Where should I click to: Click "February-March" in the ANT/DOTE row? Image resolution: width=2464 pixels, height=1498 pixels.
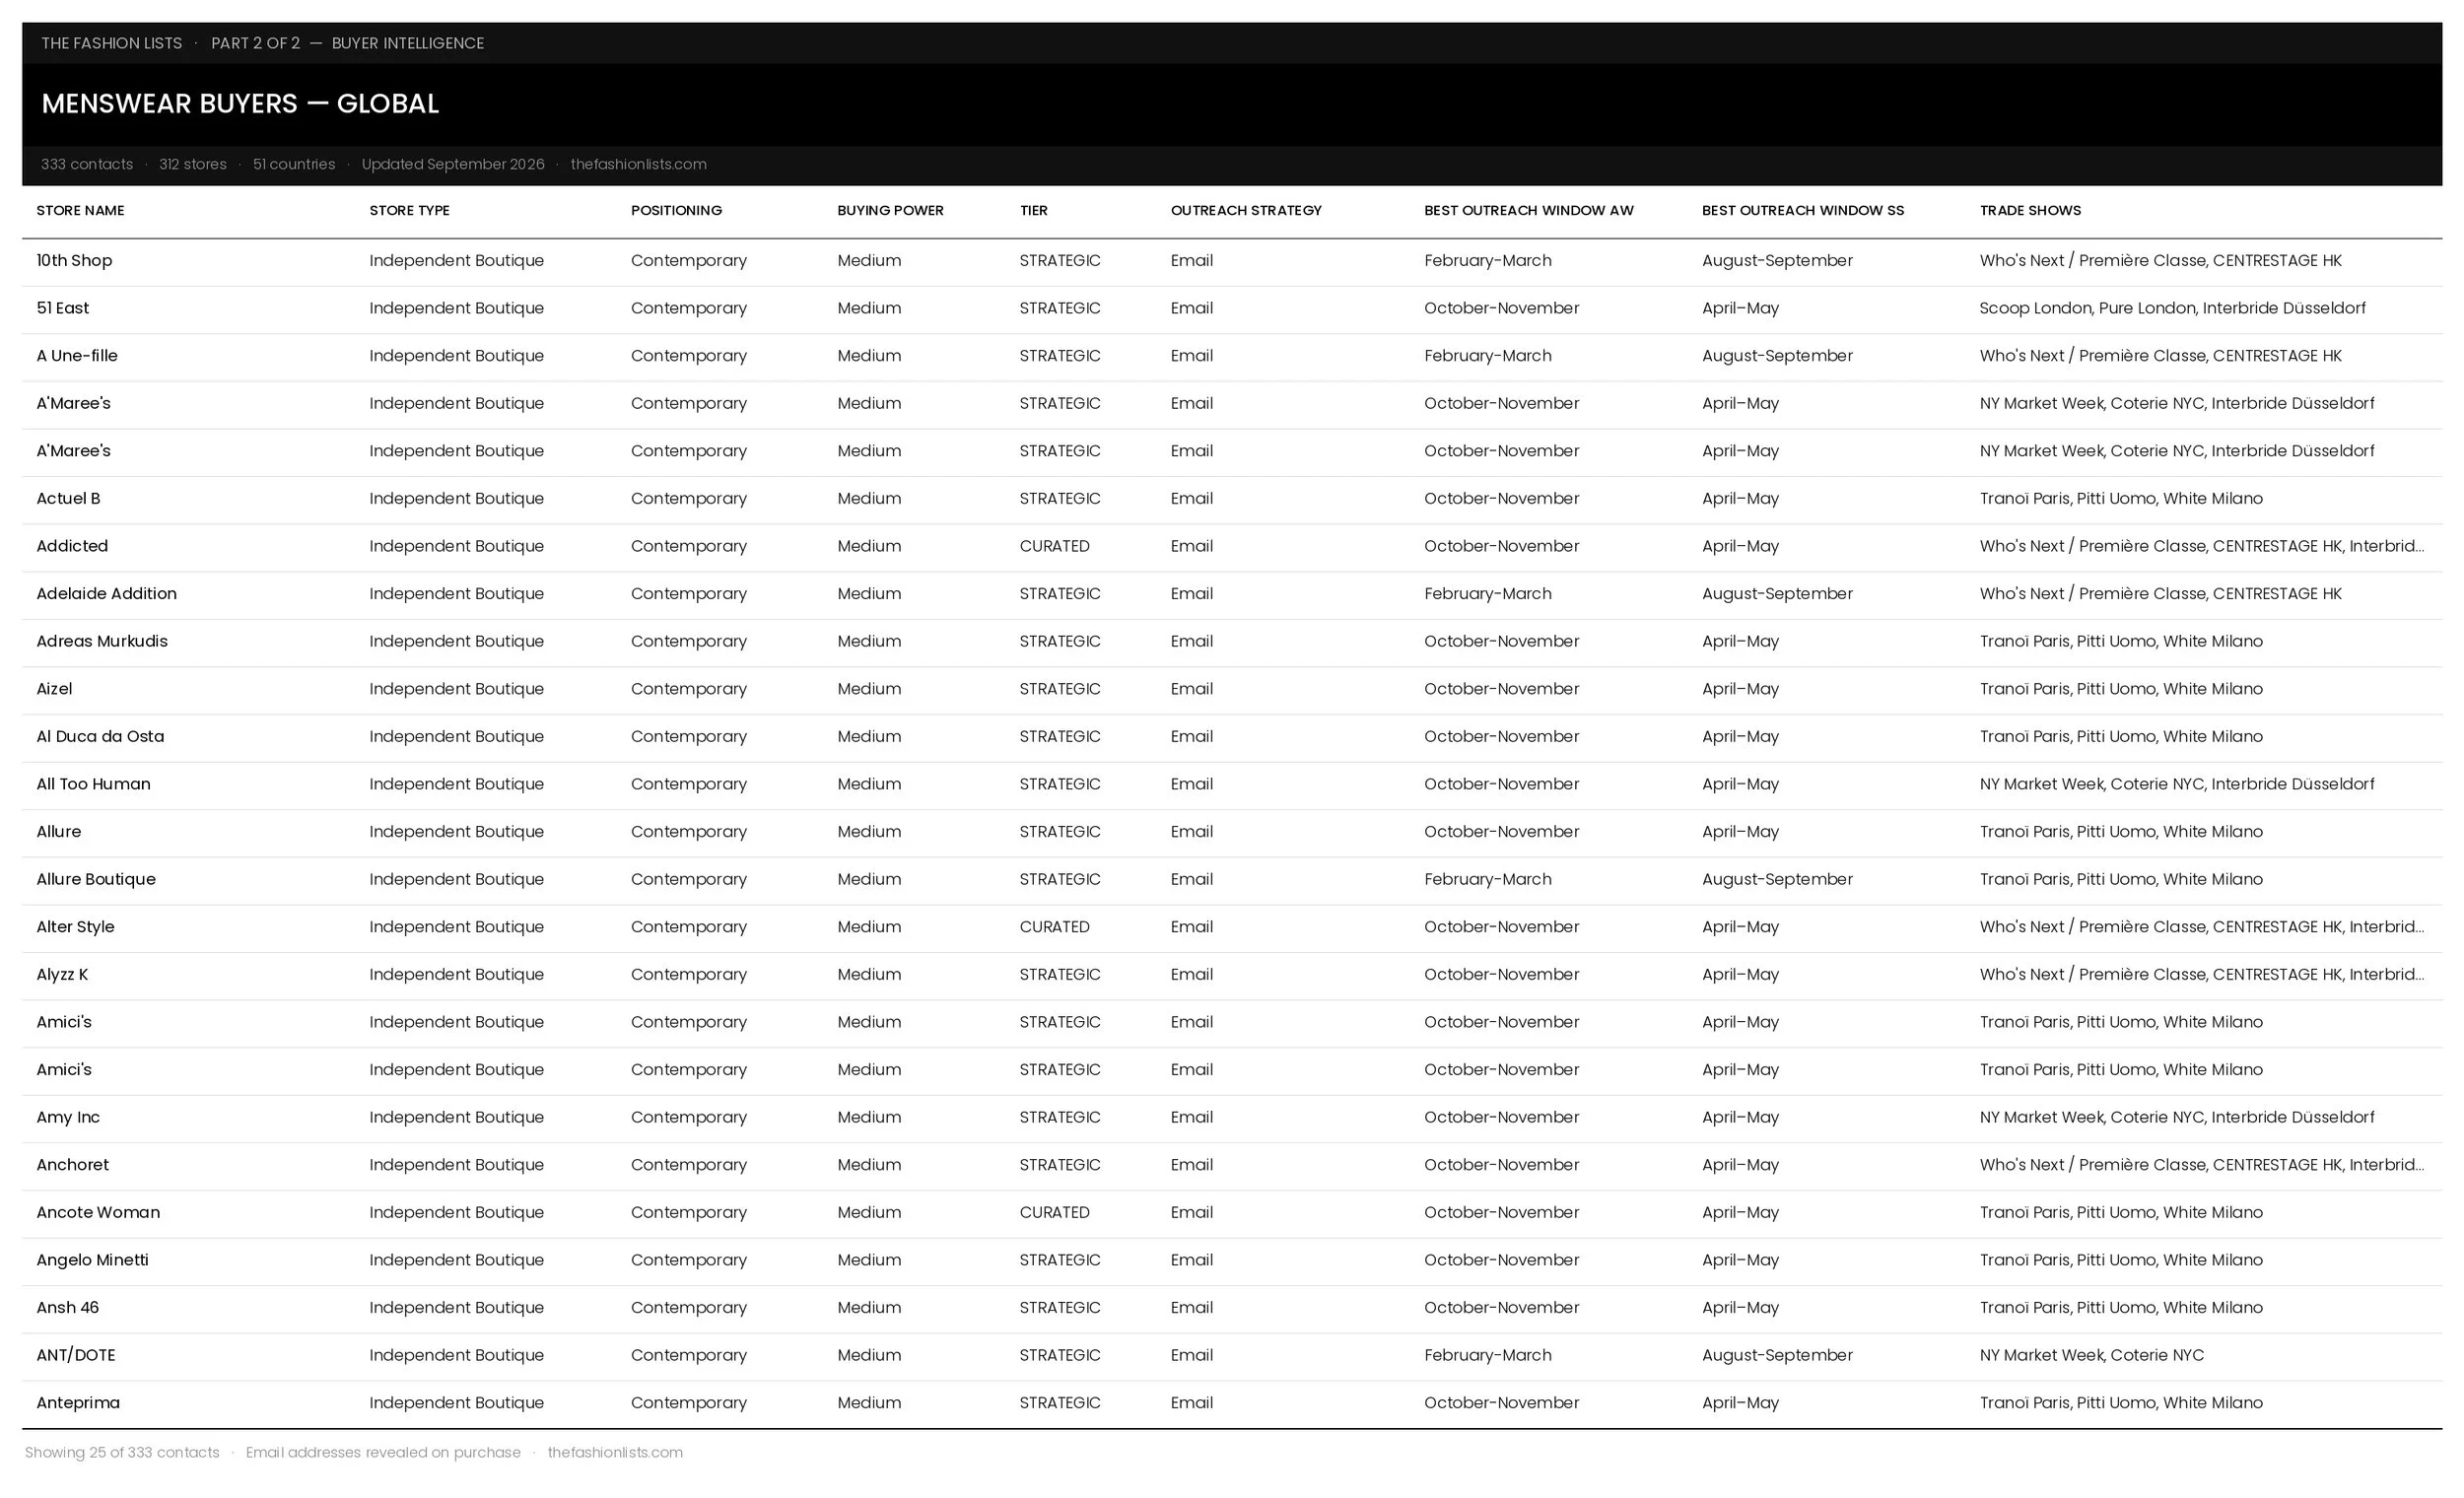pos(1488,1355)
